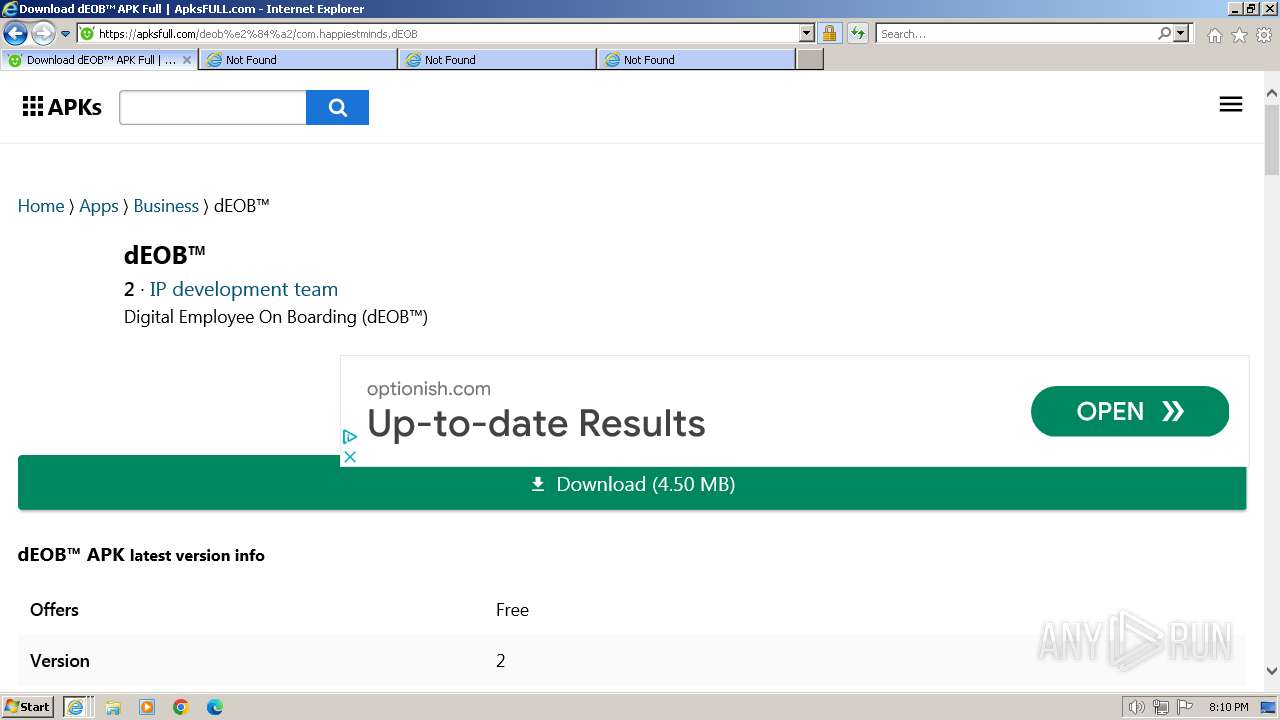The width and height of the screenshot is (1280, 720).
Task: Click the search magnifier icon in IE
Action: tap(1164, 33)
